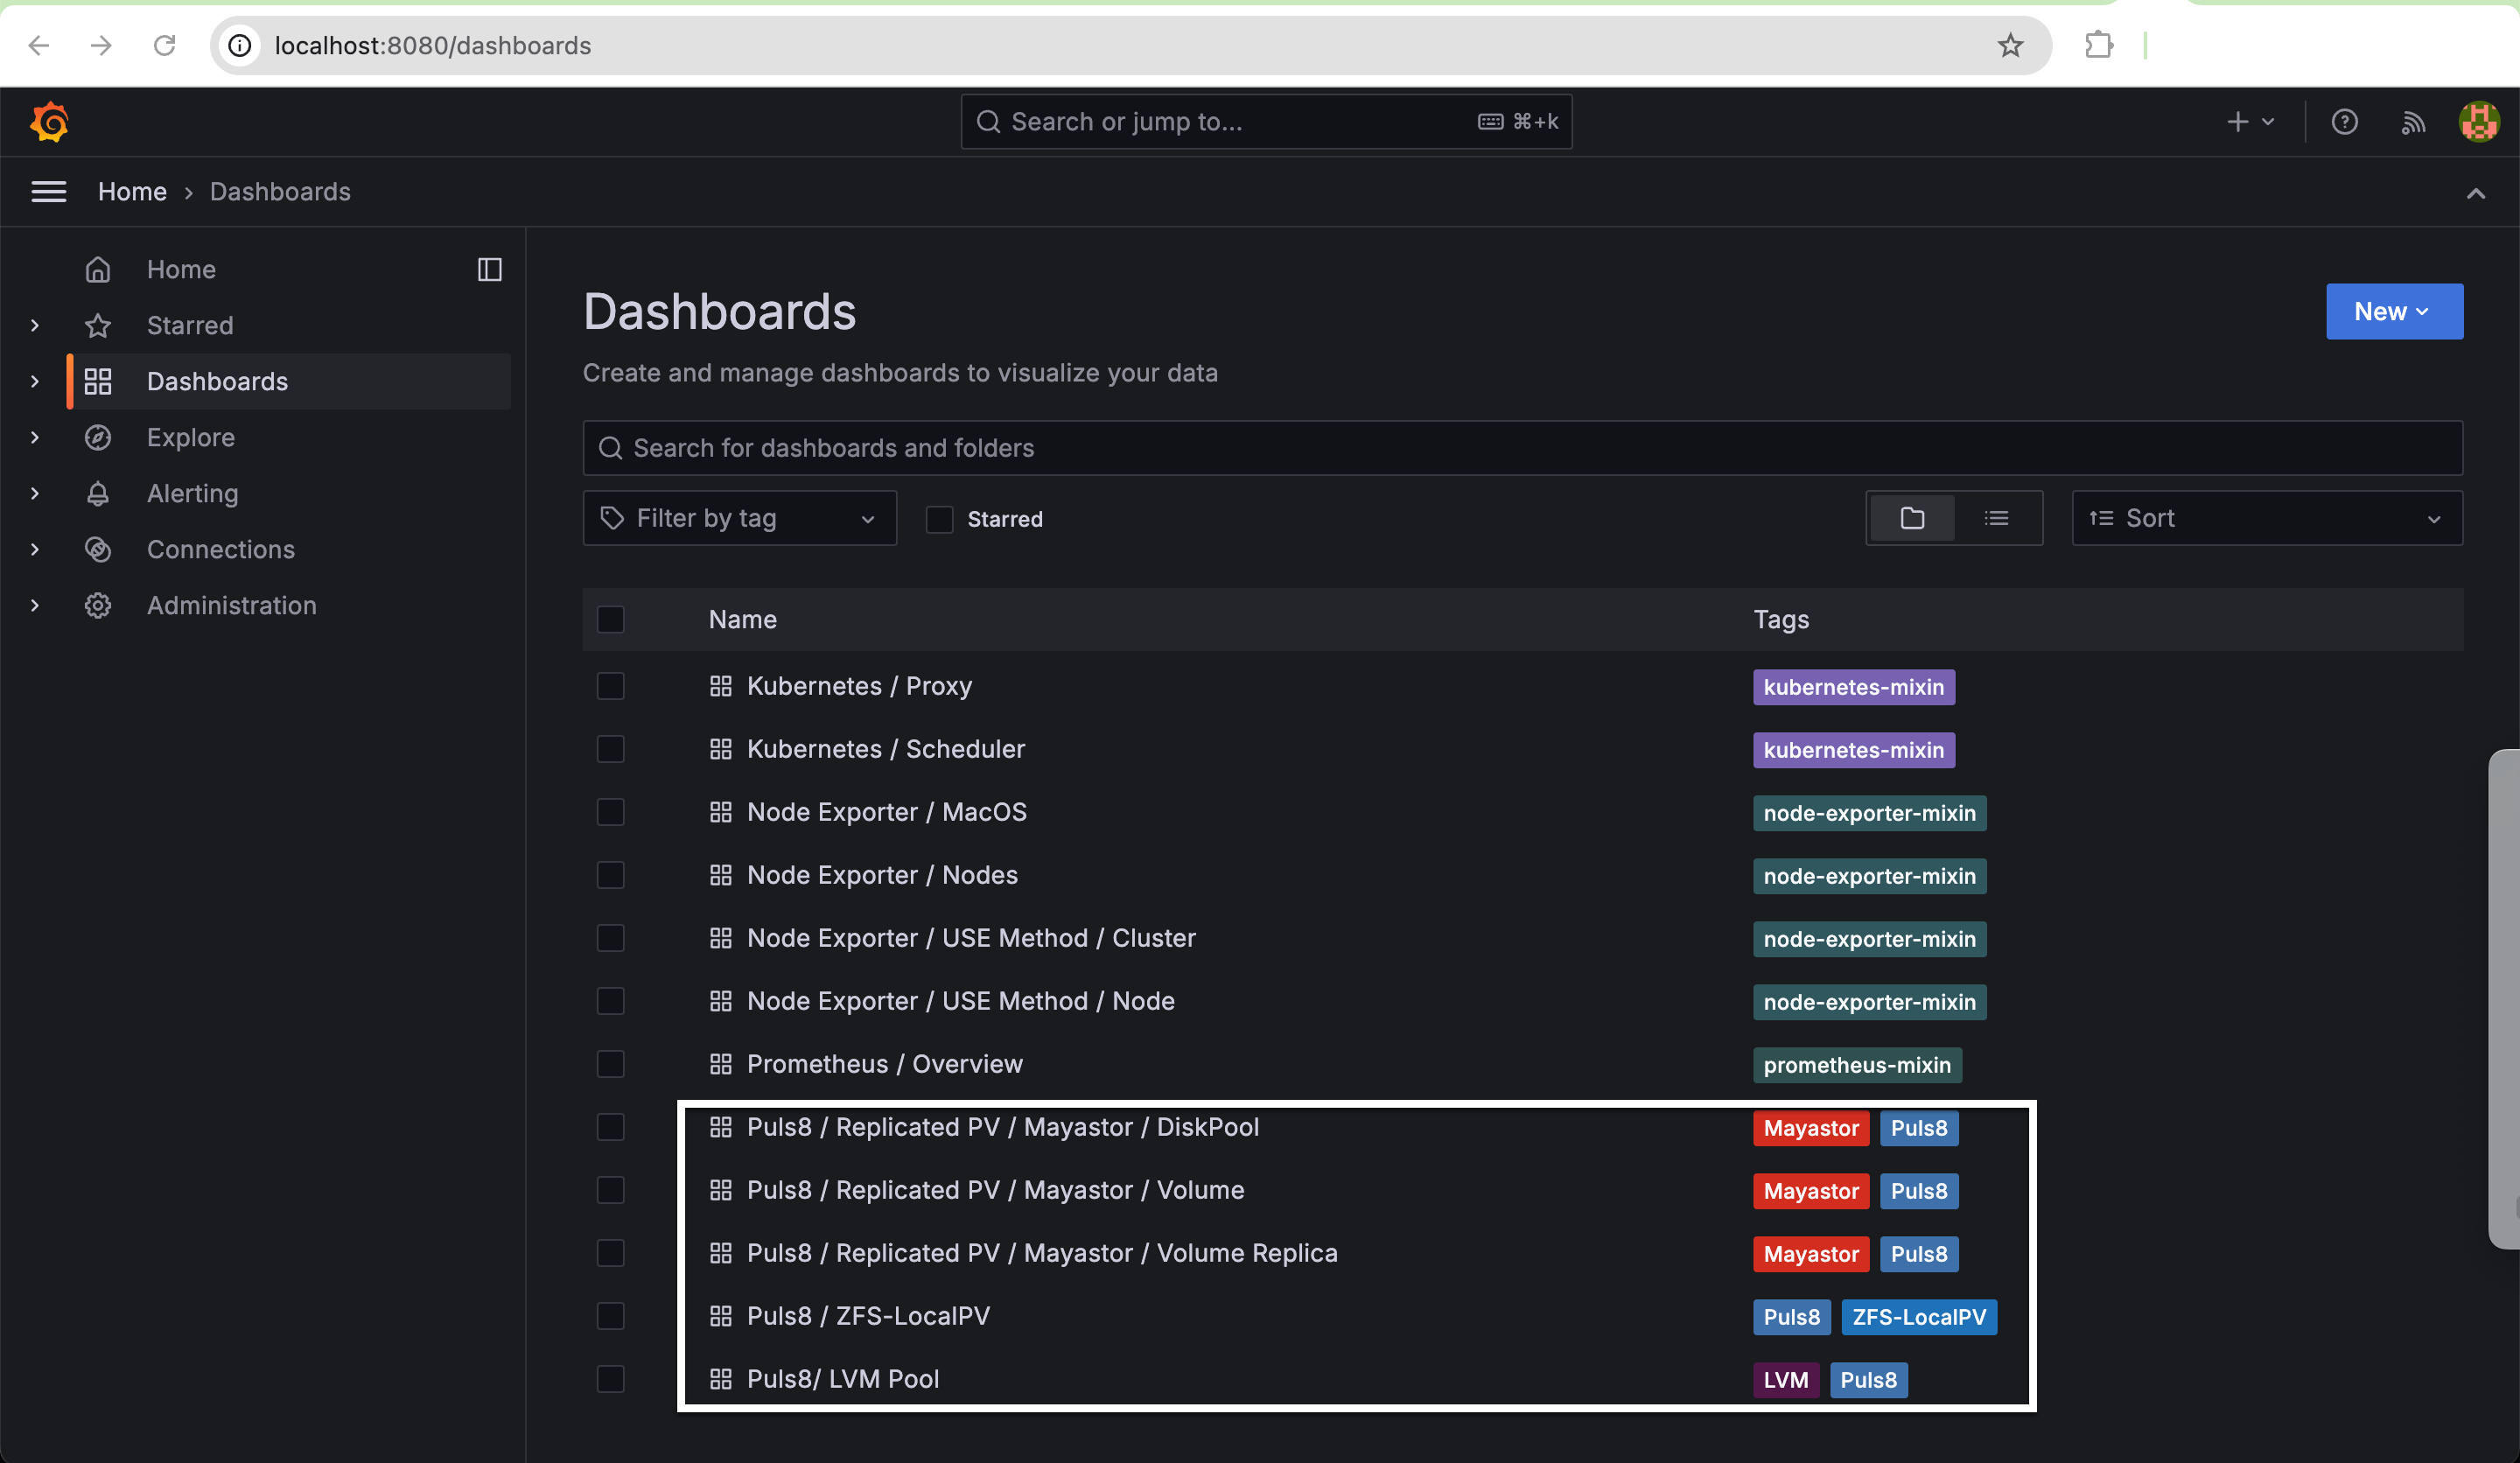Expand the Administration sidebar section chevron
Image resolution: width=2520 pixels, height=1463 pixels.
35,606
